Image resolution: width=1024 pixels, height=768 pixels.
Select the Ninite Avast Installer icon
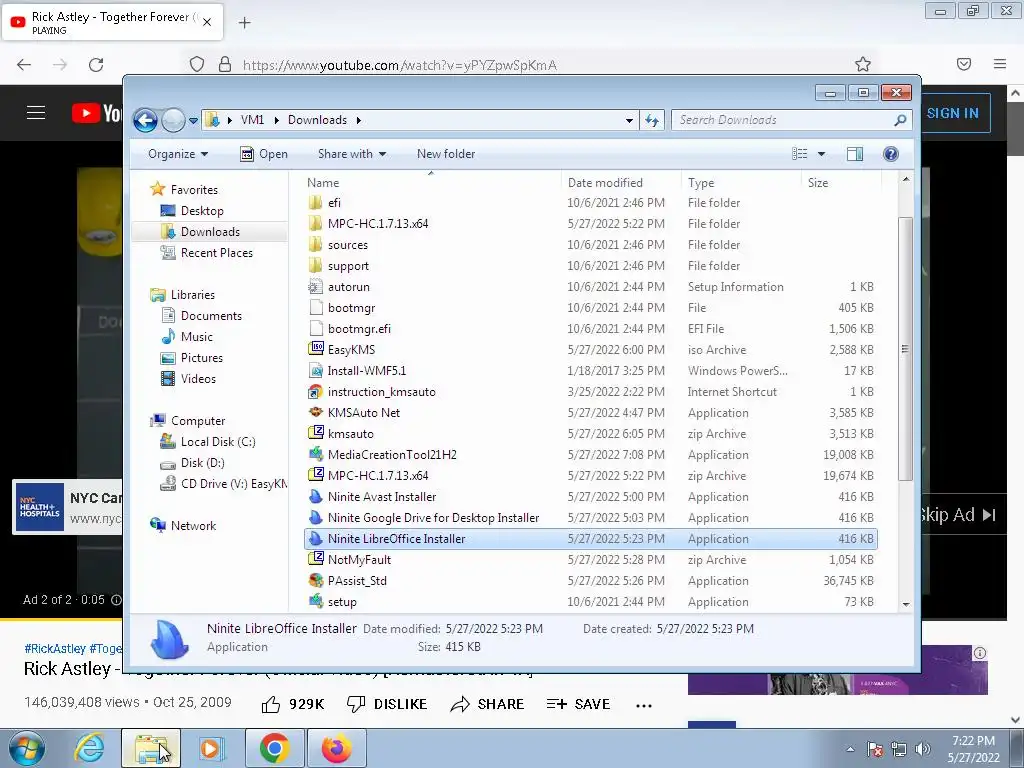[316, 497]
